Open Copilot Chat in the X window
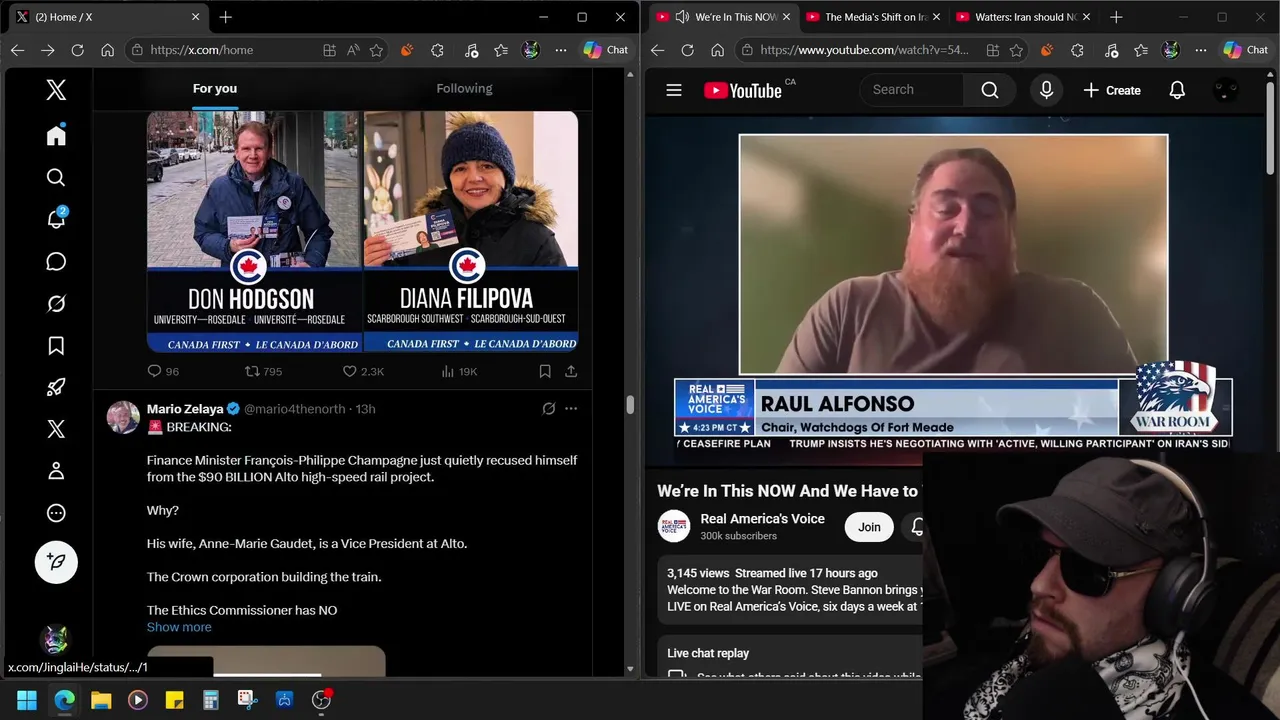 click(605, 50)
